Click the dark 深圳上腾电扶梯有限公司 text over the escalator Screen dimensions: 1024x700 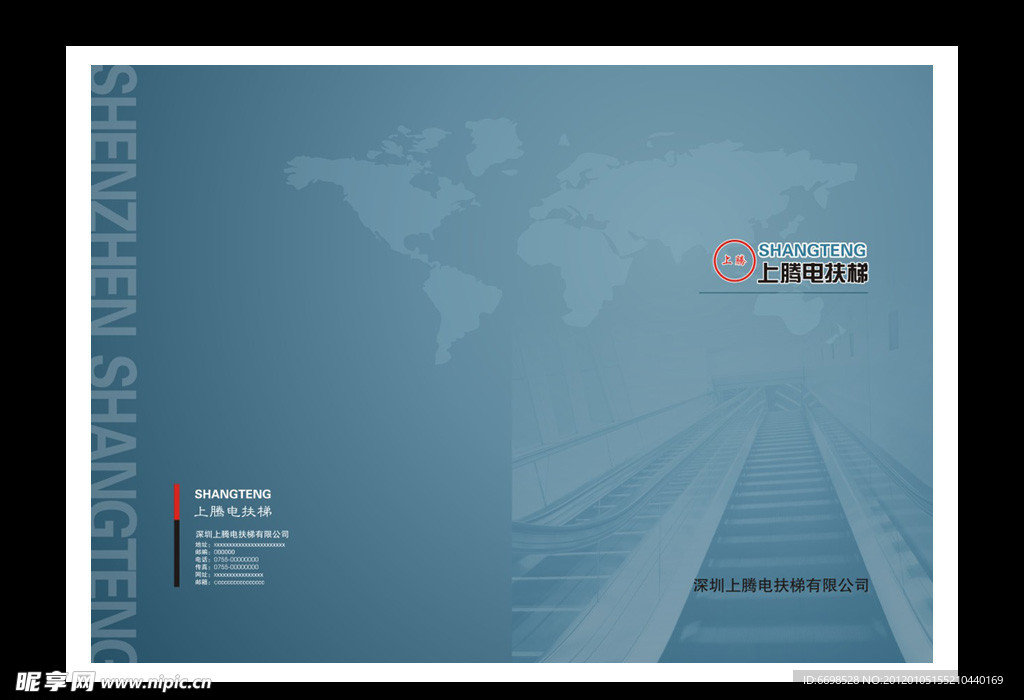pos(781,585)
